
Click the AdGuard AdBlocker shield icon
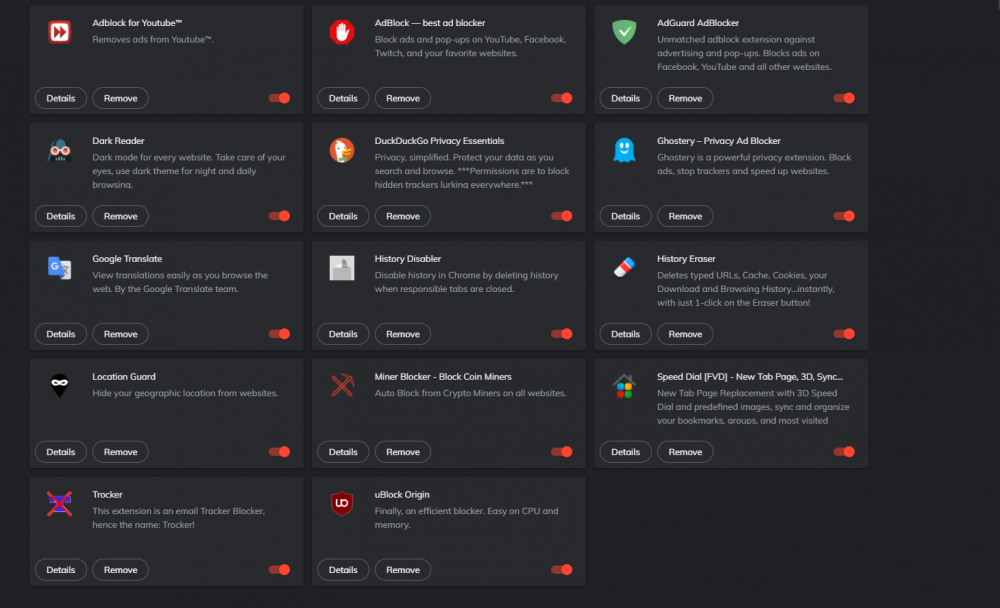click(x=624, y=31)
